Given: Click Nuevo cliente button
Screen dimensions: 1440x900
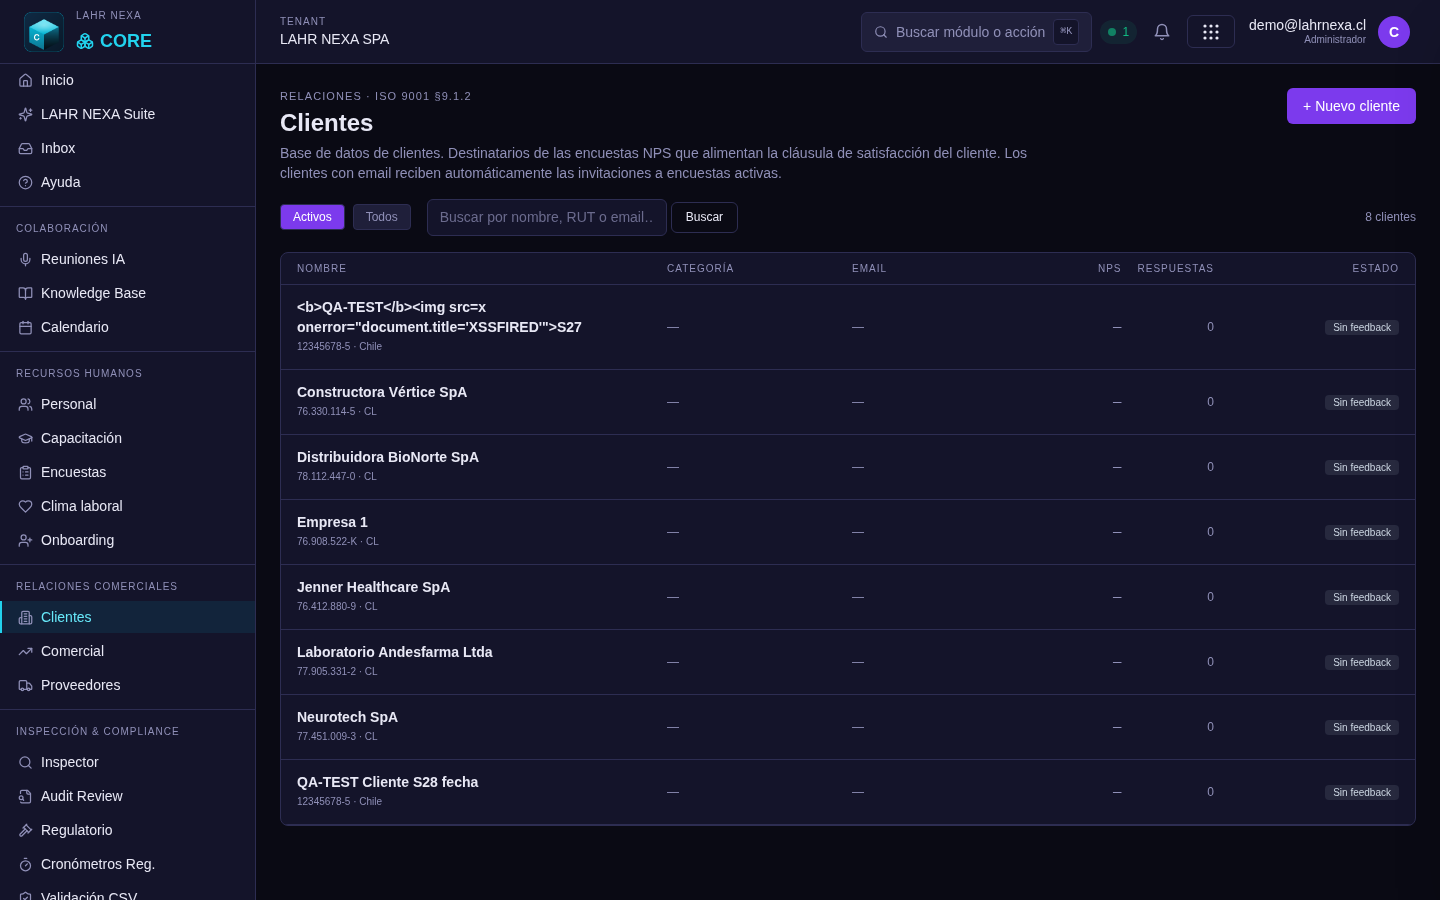Looking at the screenshot, I should click(1351, 106).
